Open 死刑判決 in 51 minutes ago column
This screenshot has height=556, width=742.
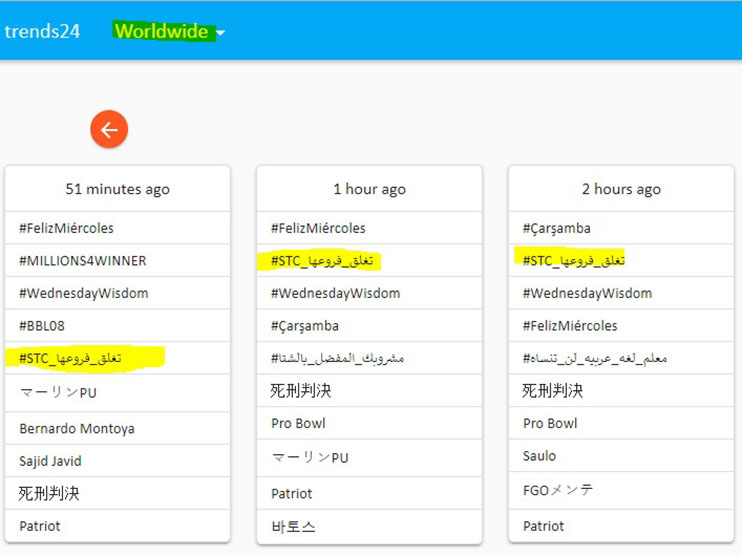[x=49, y=494]
